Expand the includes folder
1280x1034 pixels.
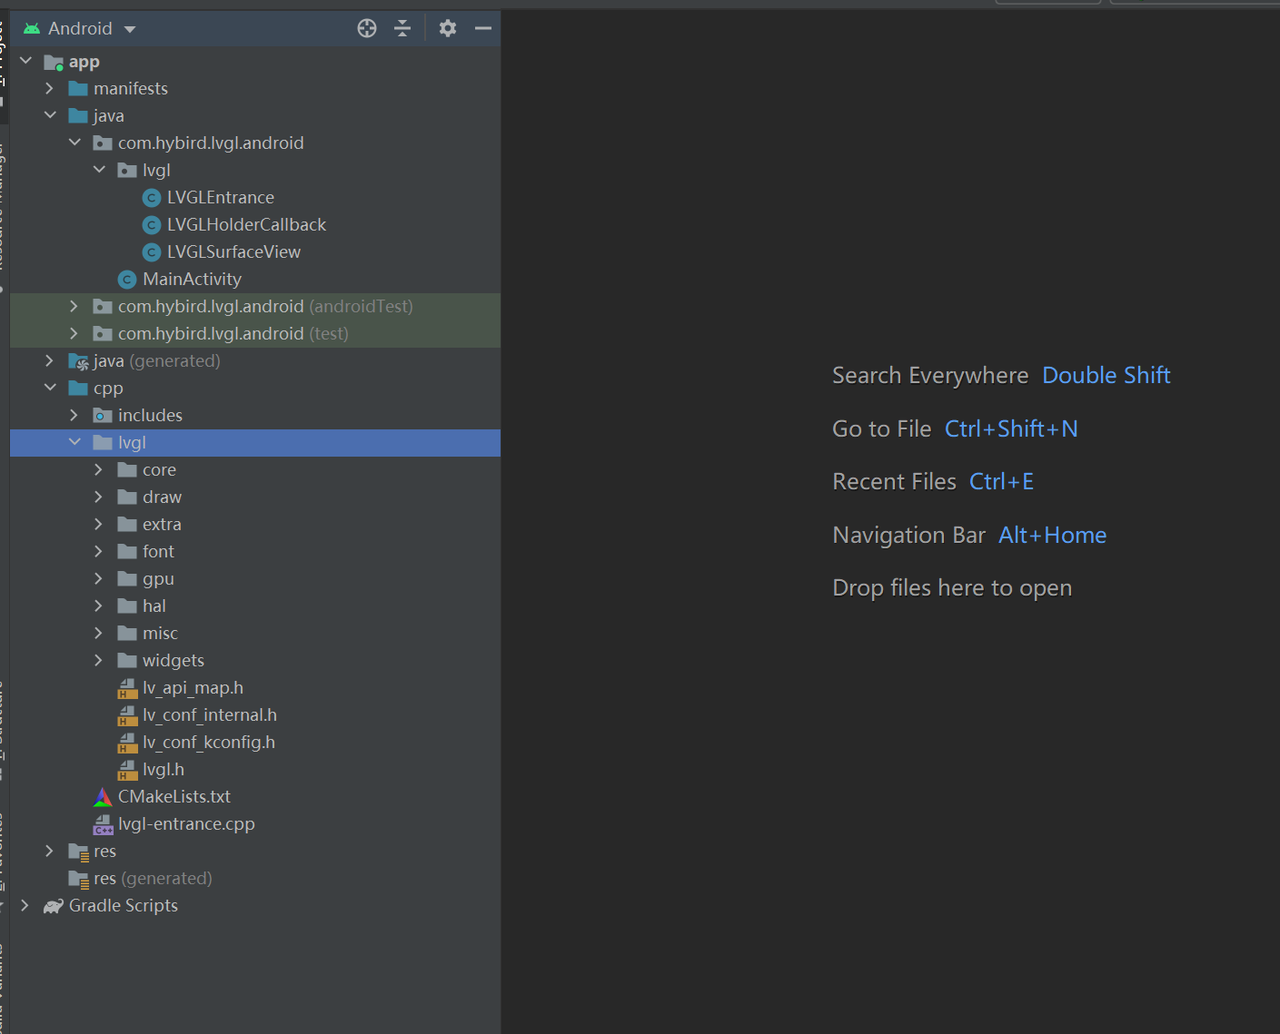[75, 415]
